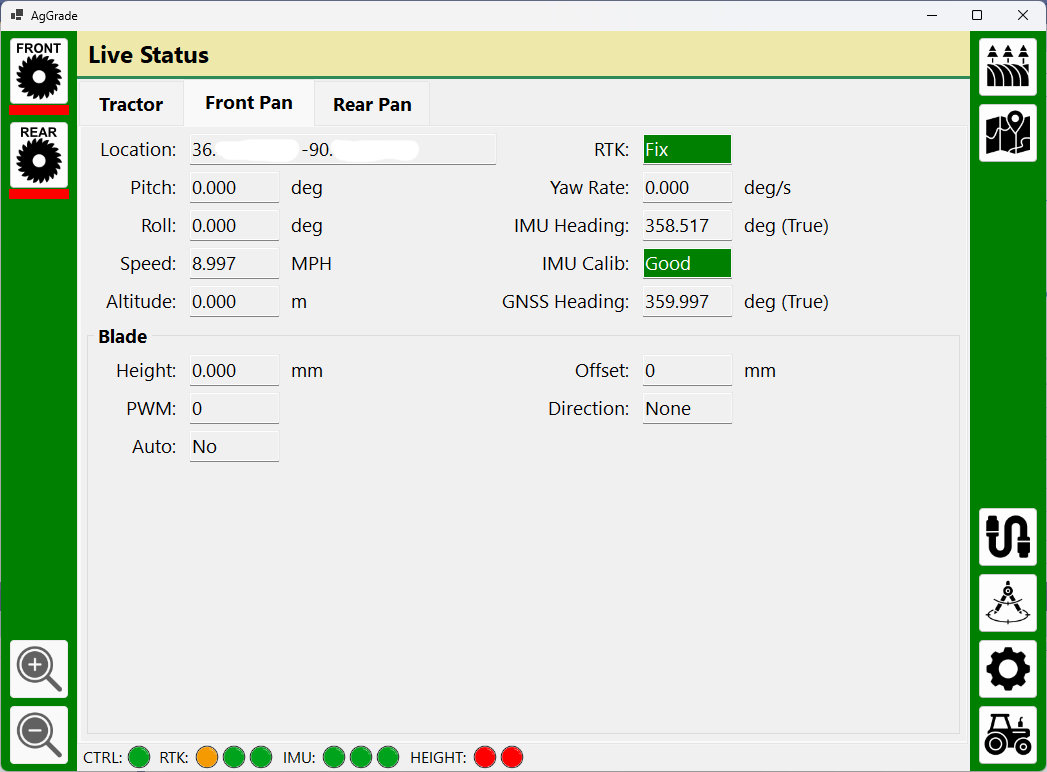The height and width of the screenshot is (772, 1047).
Task: Open settings via the gear icon
Action: coord(1007,669)
